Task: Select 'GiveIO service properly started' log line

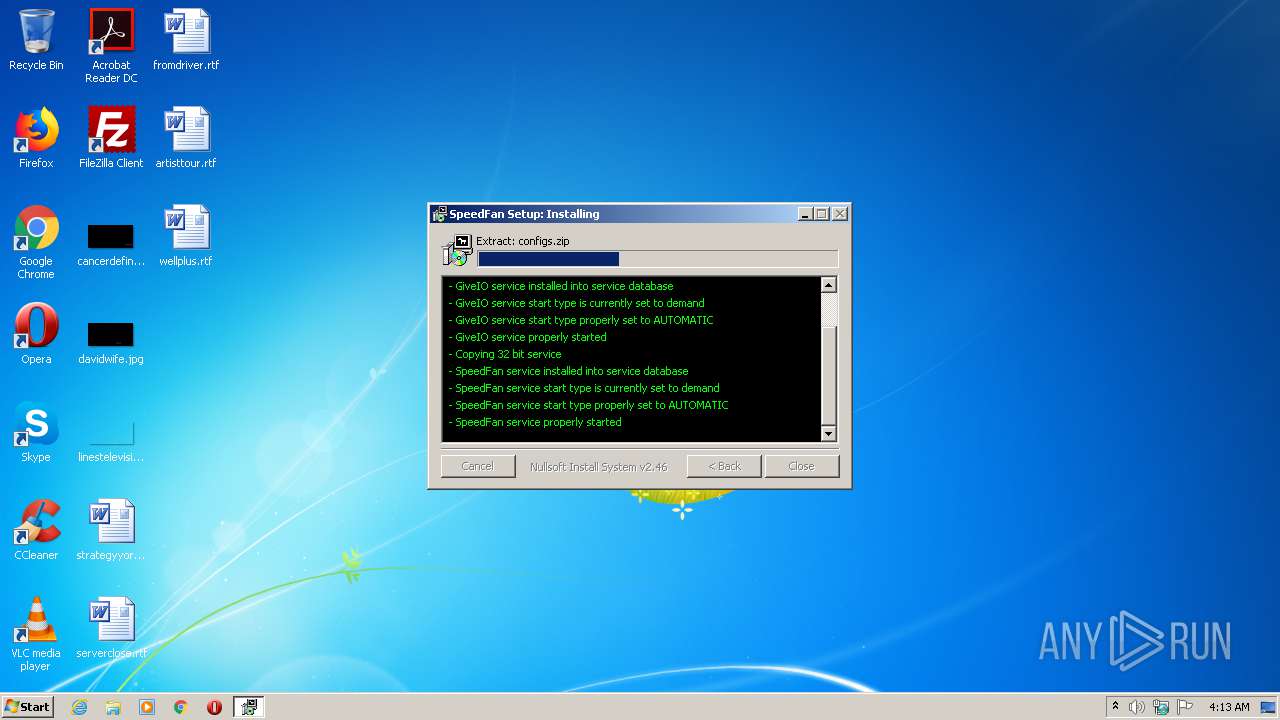Action: coord(527,337)
